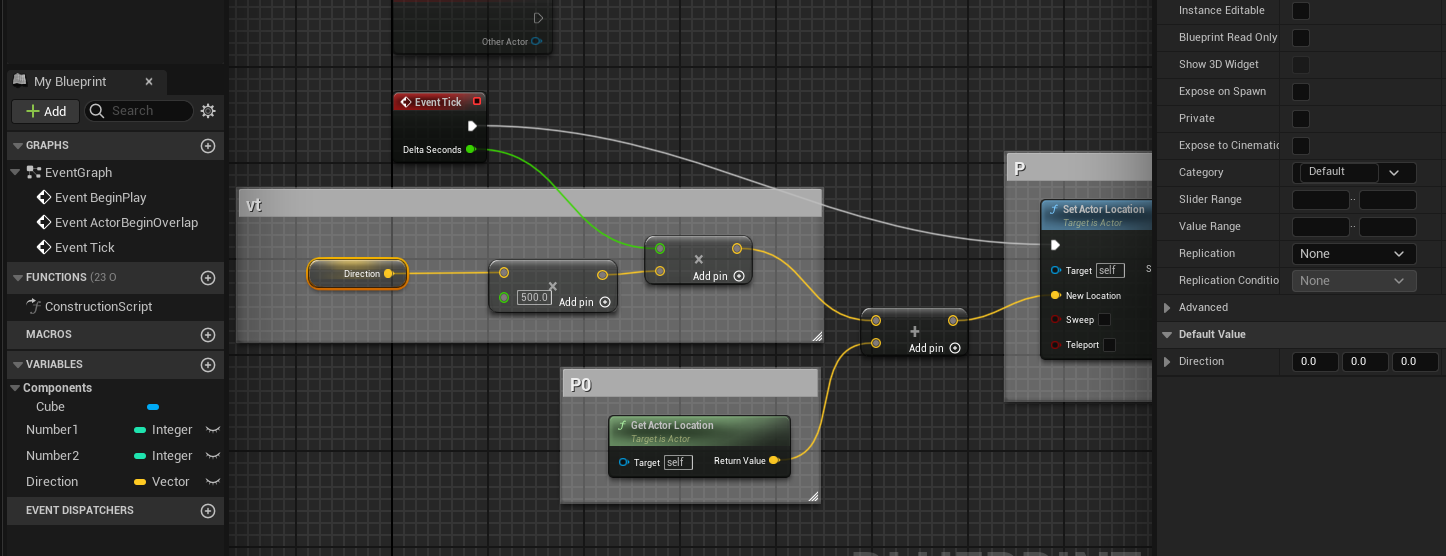This screenshot has width=1446, height=556.
Task: Toggle the Blueprint Read Only checkbox
Action: pyautogui.click(x=1301, y=38)
